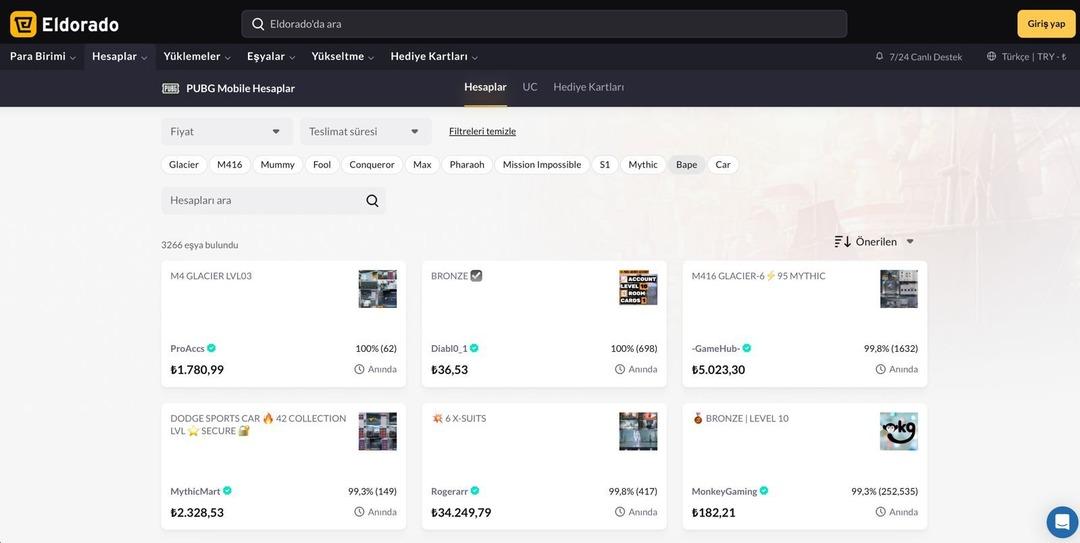Focus the Eldorado'da ara search field
Viewport: 1080px width, 543px height.
544,24
